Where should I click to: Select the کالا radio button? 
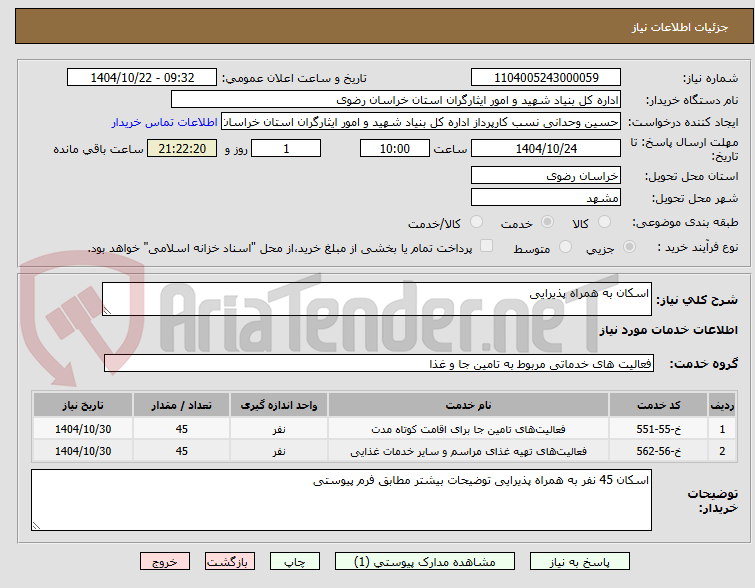point(604,222)
